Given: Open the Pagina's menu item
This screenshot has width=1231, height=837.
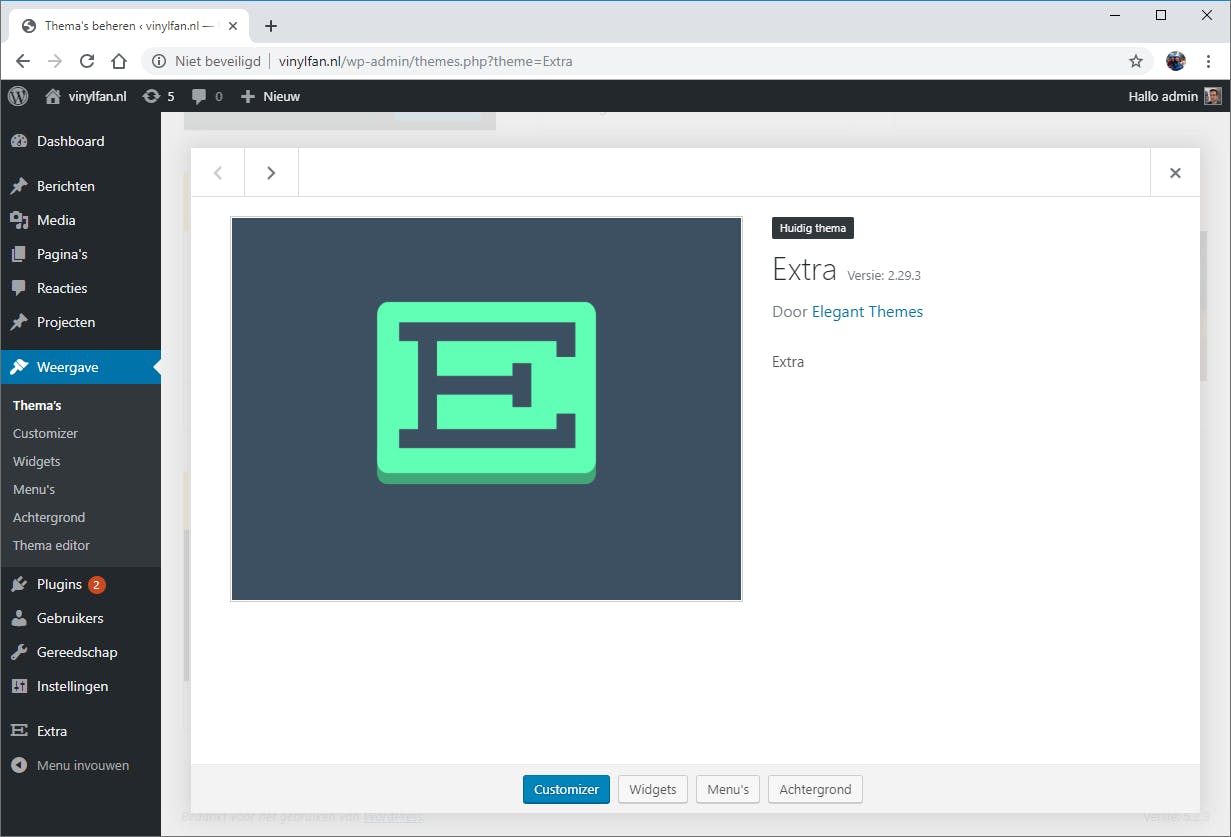Looking at the screenshot, I should (80, 254).
